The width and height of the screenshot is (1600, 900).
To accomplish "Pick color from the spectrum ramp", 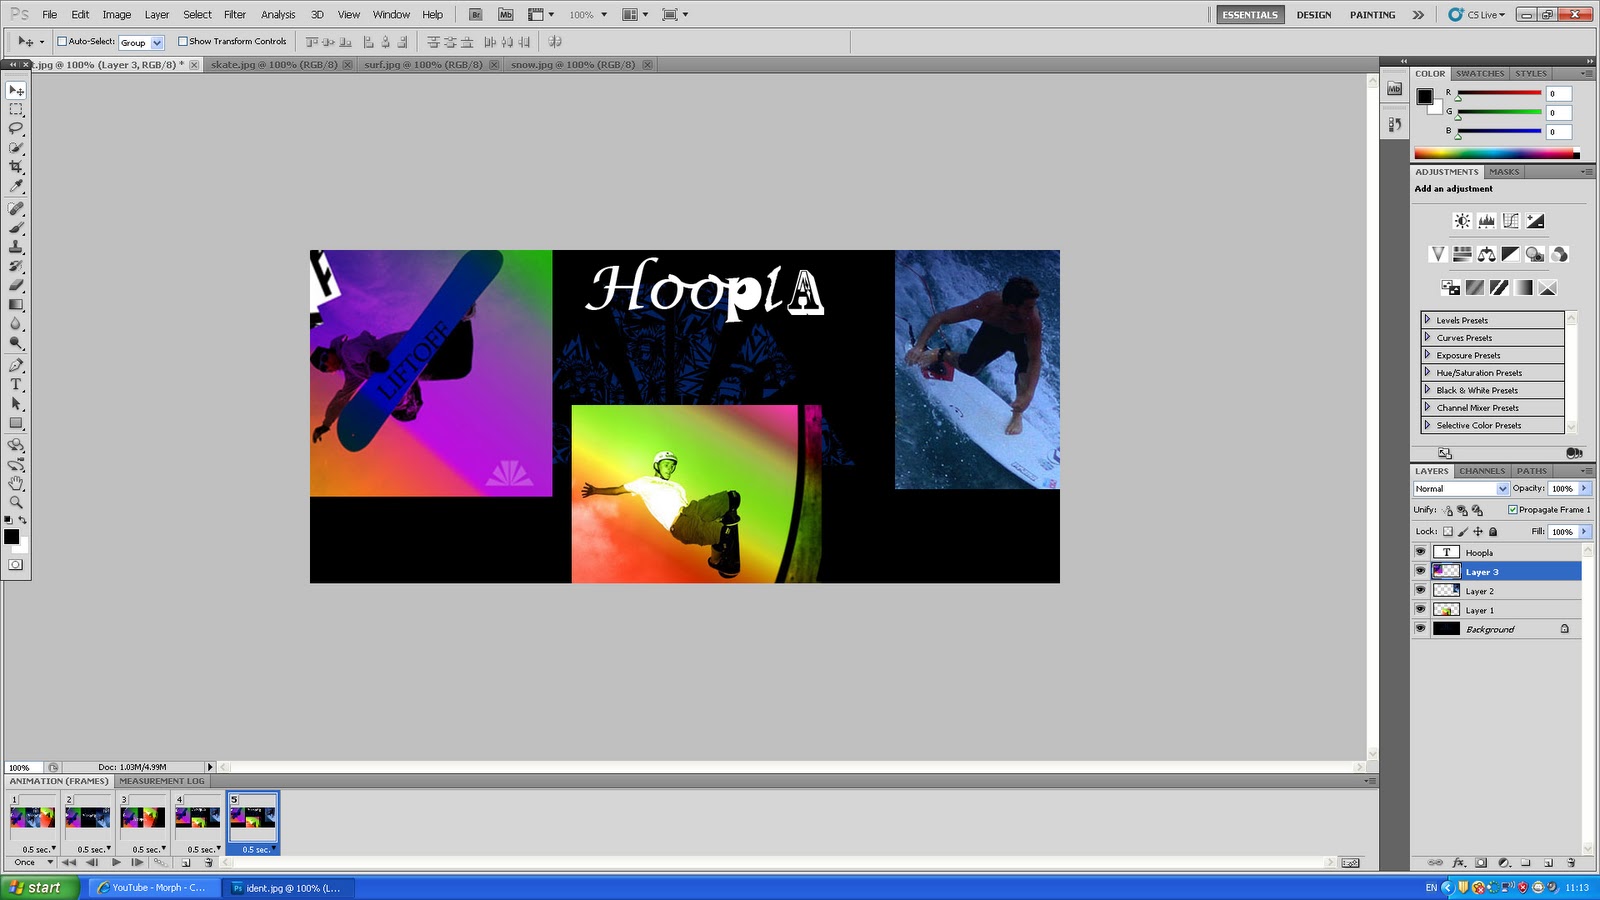I will [x=1496, y=154].
